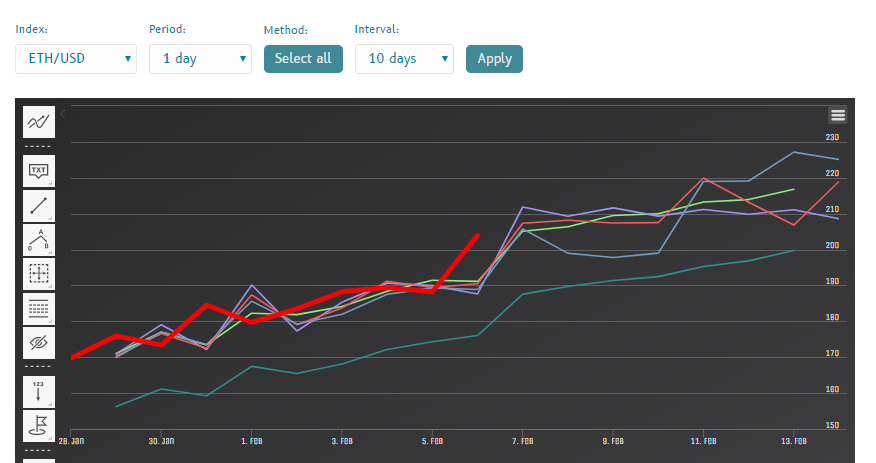The height and width of the screenshot is (463, 876).
Task: Click the 11. Feb date axis label
Action: click(x=703, y=441)
